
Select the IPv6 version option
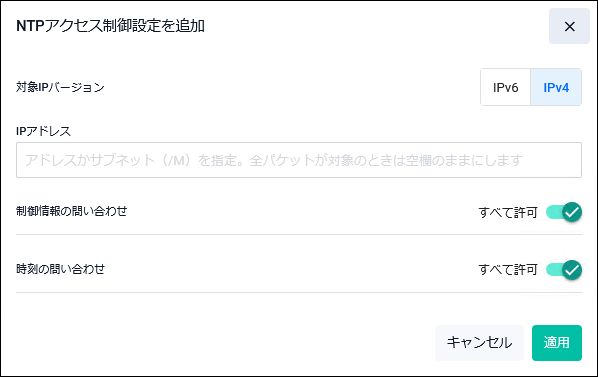point(505,87)
